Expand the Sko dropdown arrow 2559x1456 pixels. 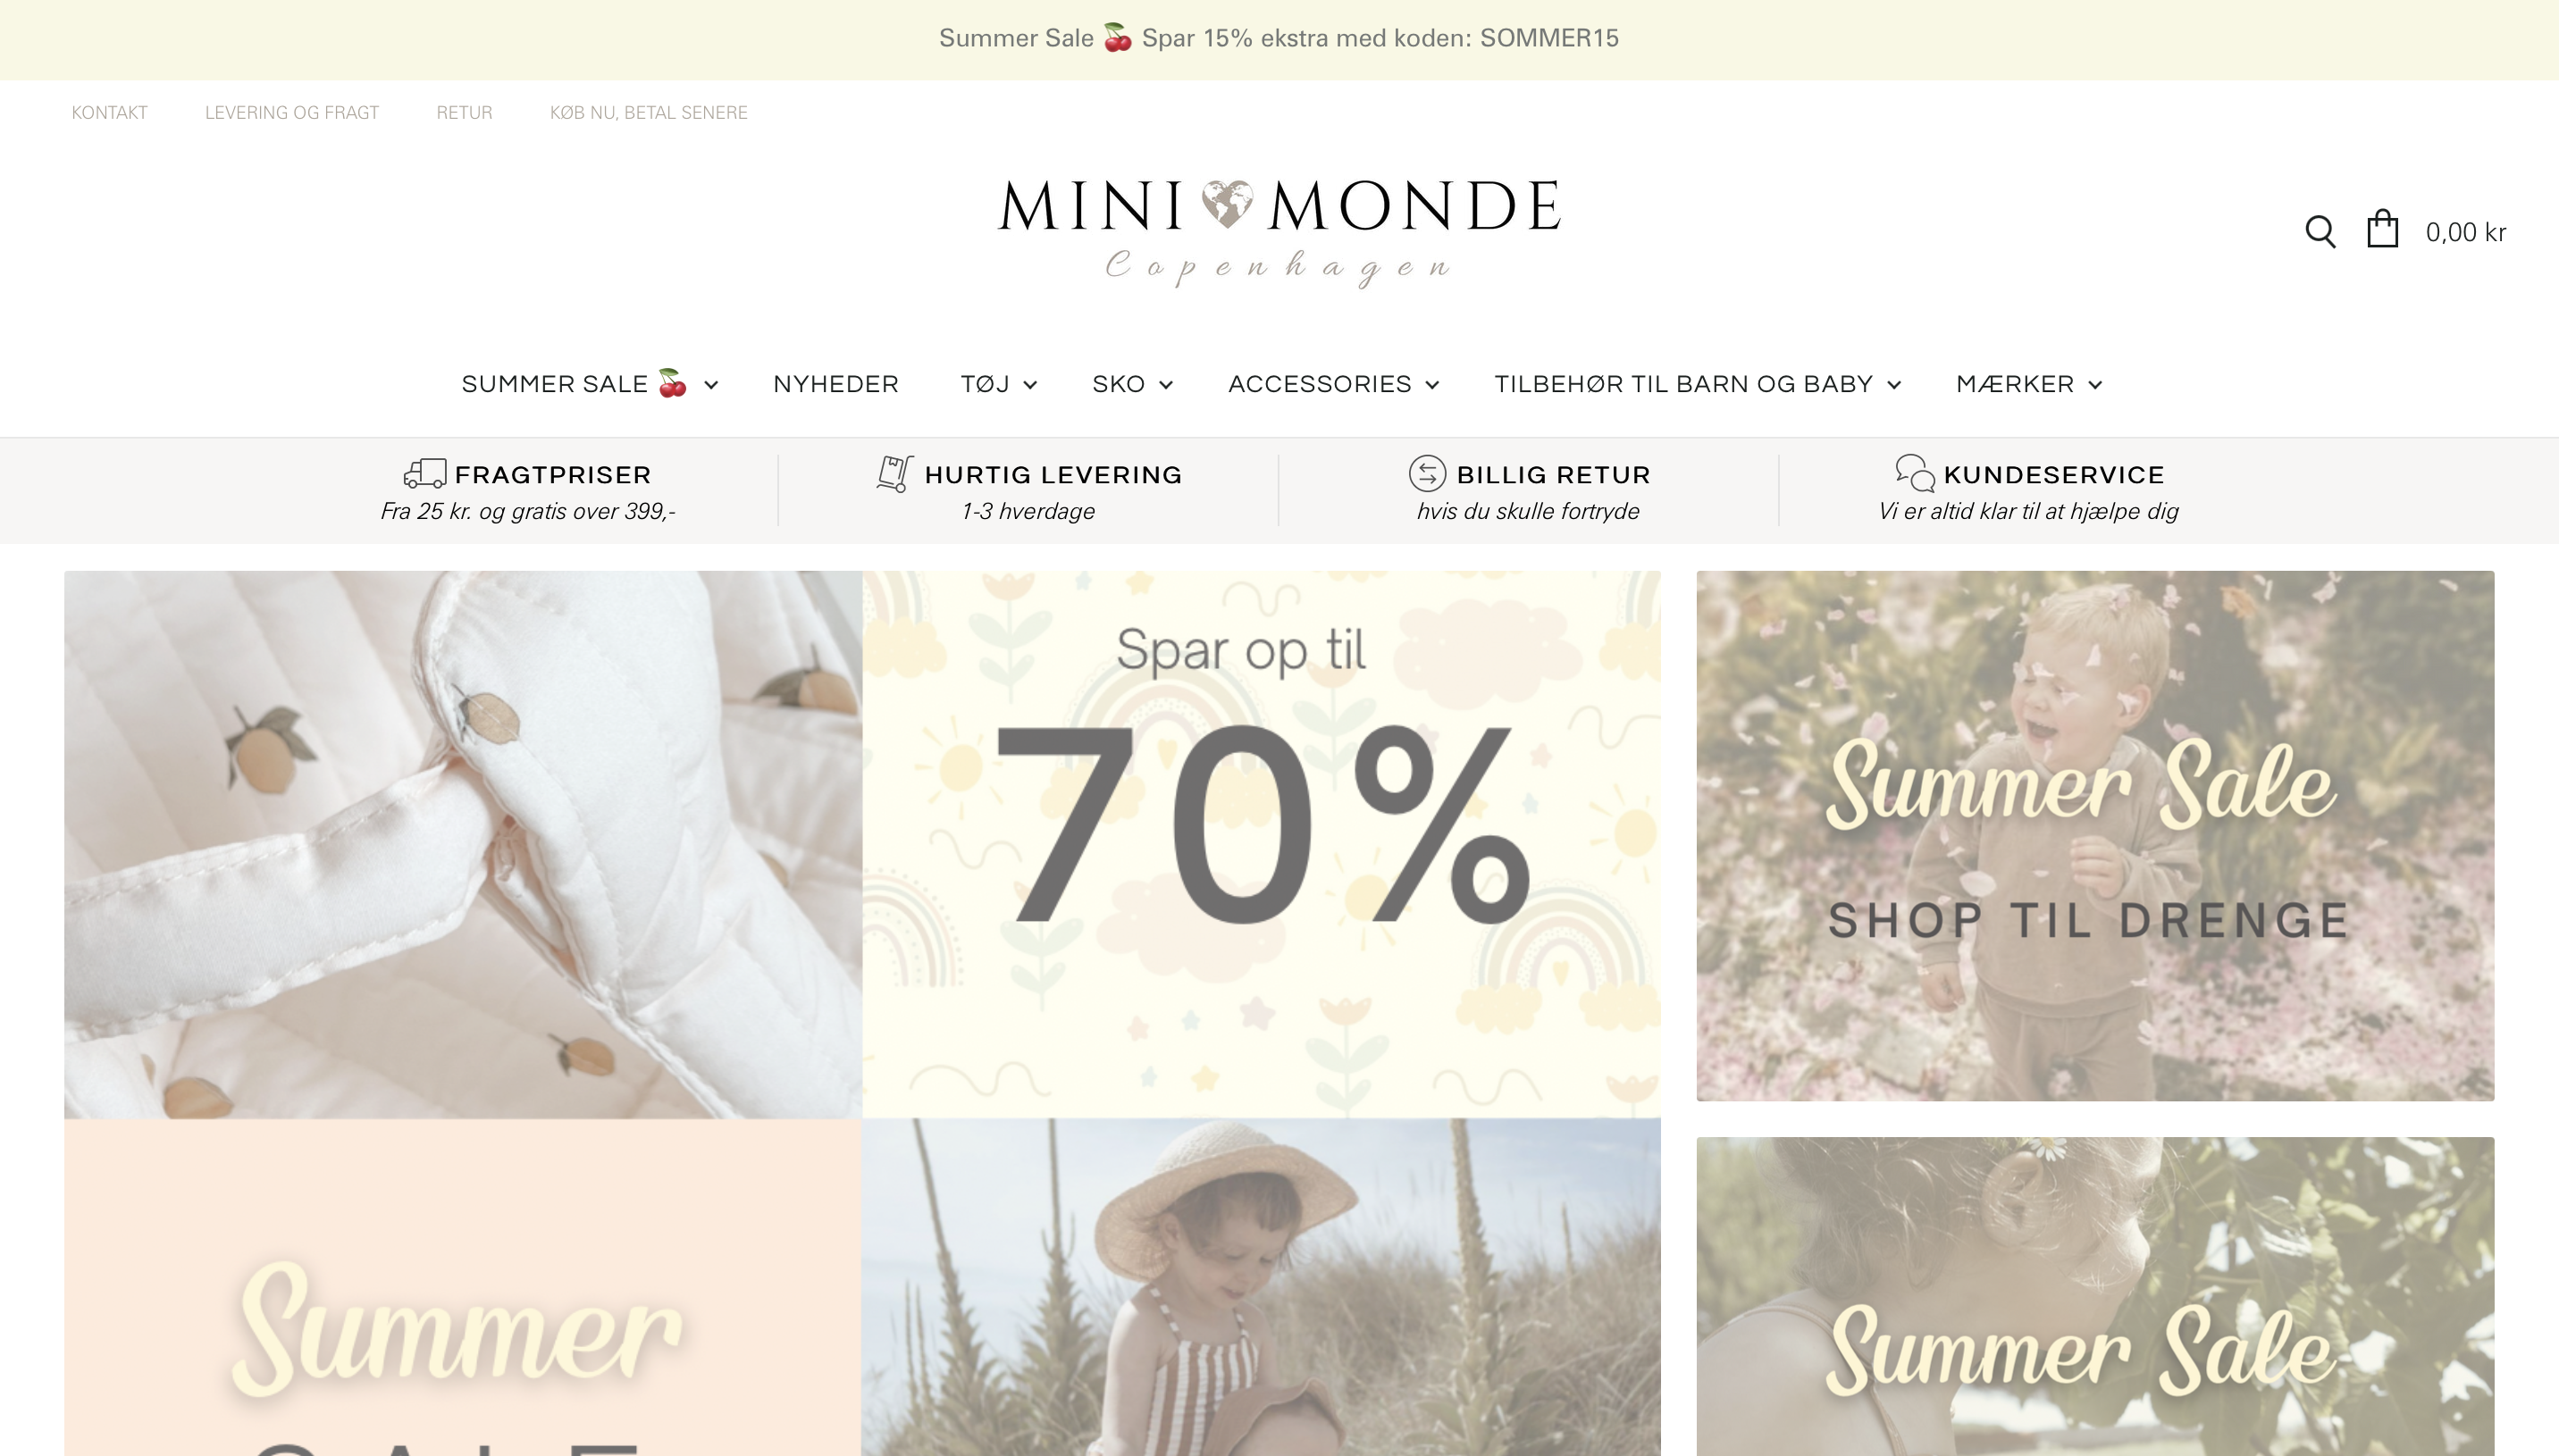(1165, 385)
